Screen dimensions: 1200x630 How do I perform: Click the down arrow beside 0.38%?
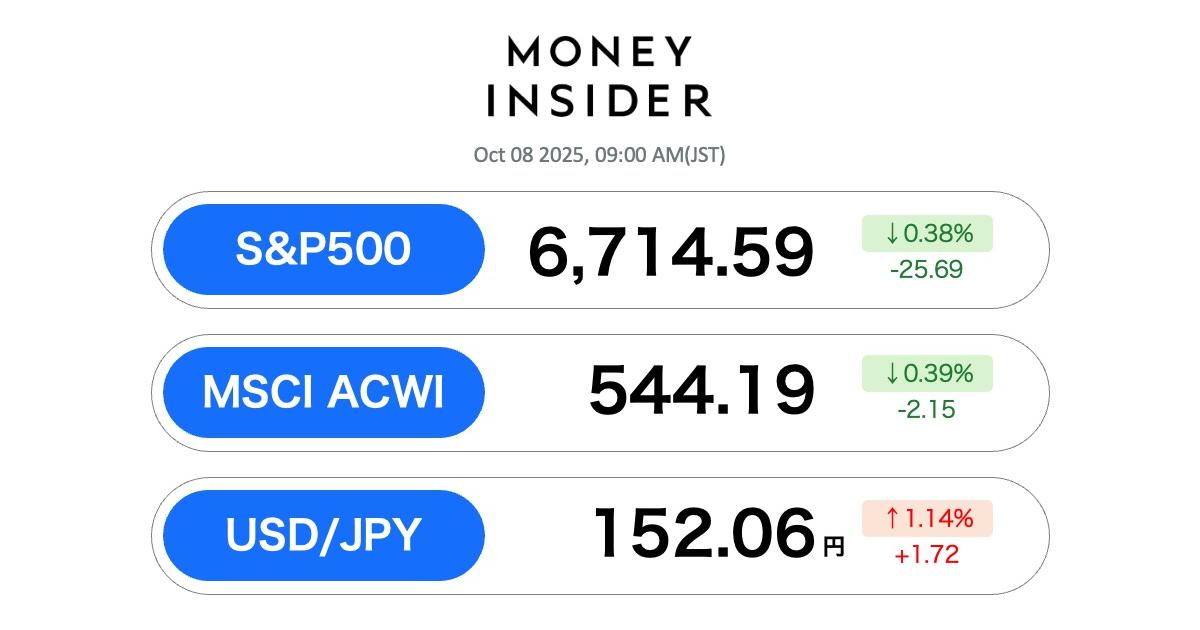click(x=892, y=234)
